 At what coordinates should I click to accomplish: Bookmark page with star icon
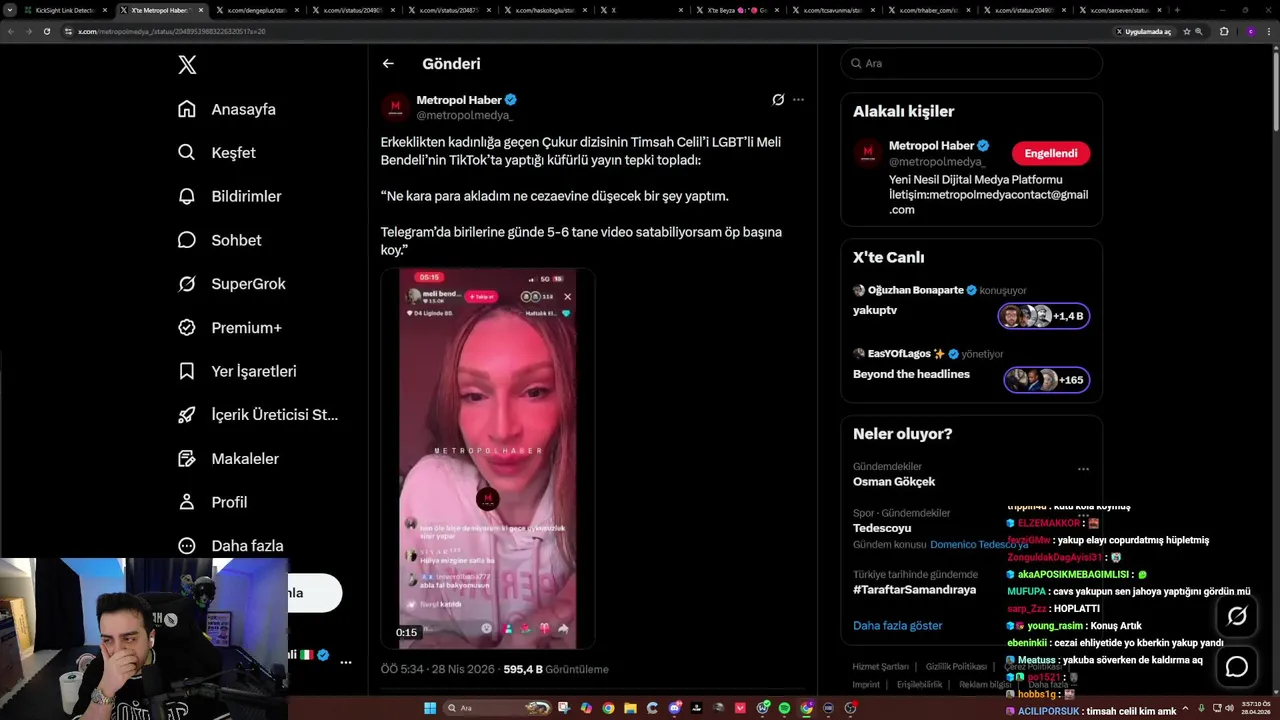pos(1186,31)
